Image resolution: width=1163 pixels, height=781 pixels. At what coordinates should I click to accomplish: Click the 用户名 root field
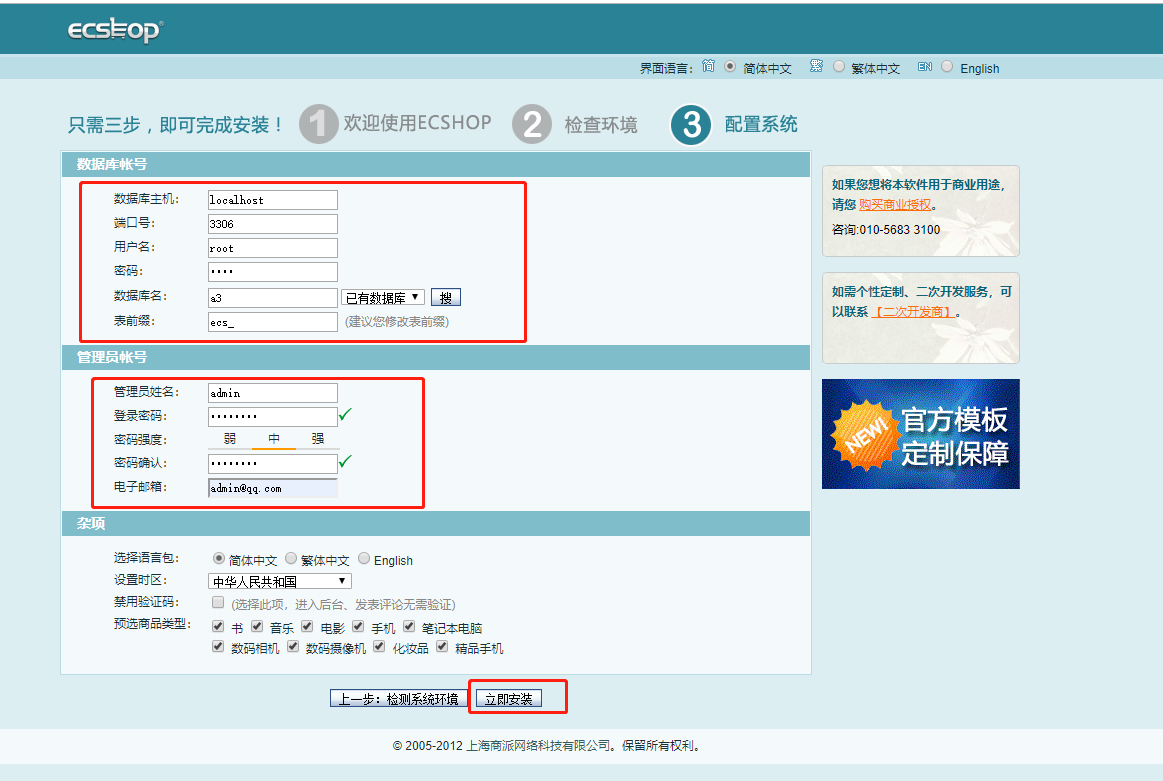[x=273, y=248]
